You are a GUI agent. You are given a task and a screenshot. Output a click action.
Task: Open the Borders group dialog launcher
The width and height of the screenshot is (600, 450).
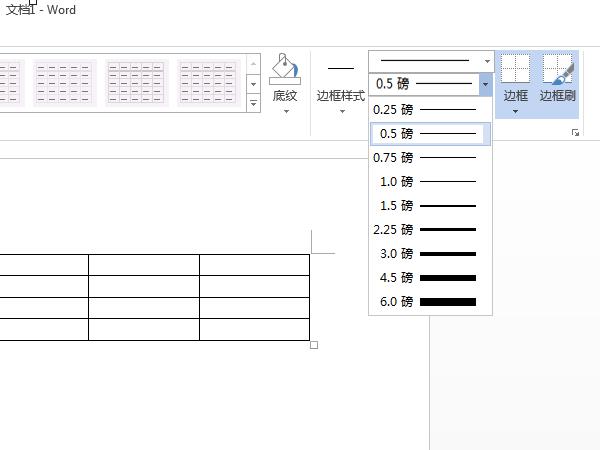point(575,132)
